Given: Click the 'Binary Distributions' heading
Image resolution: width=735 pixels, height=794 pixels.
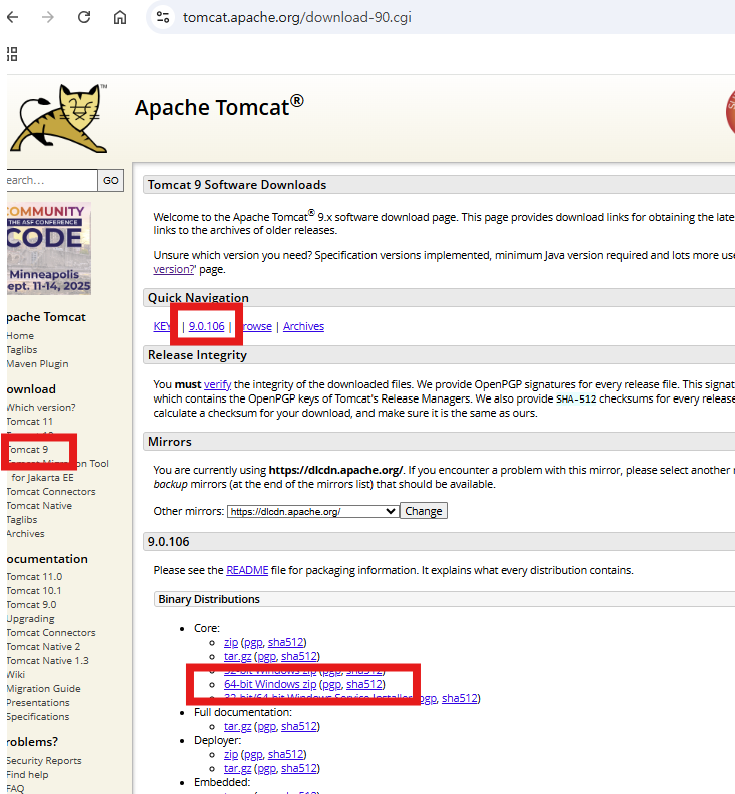Looking at the screenshot, I should 209,599.
